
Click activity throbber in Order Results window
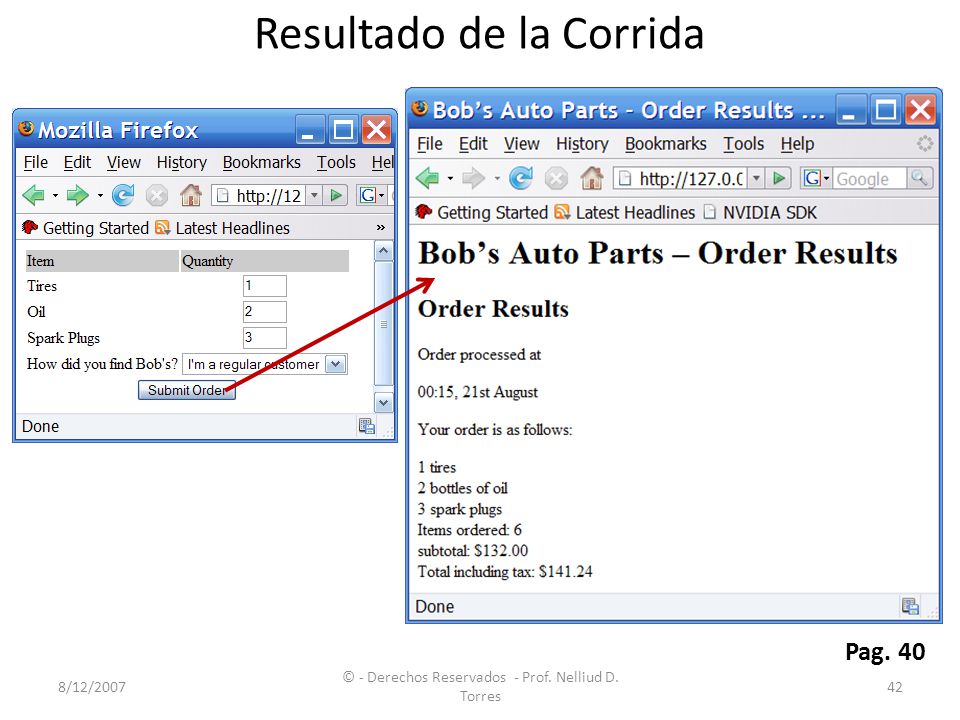pos(924,144)
